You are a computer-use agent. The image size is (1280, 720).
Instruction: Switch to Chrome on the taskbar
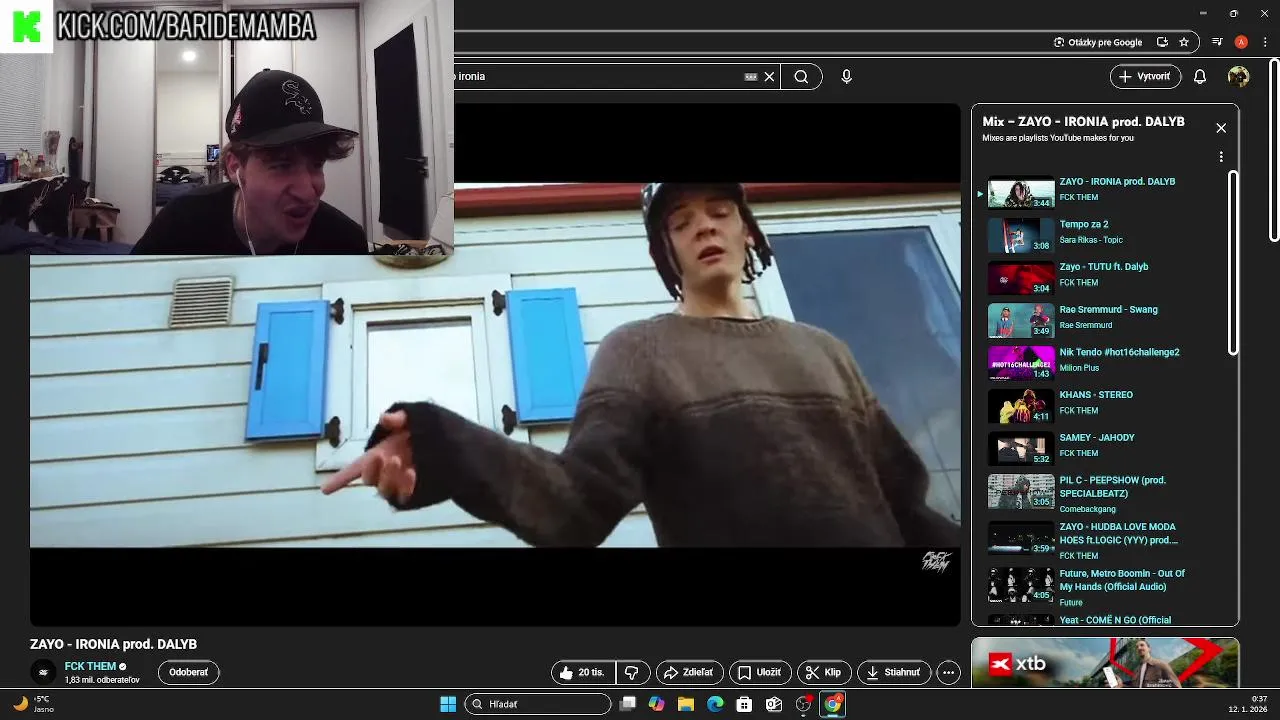click(832, 704)
